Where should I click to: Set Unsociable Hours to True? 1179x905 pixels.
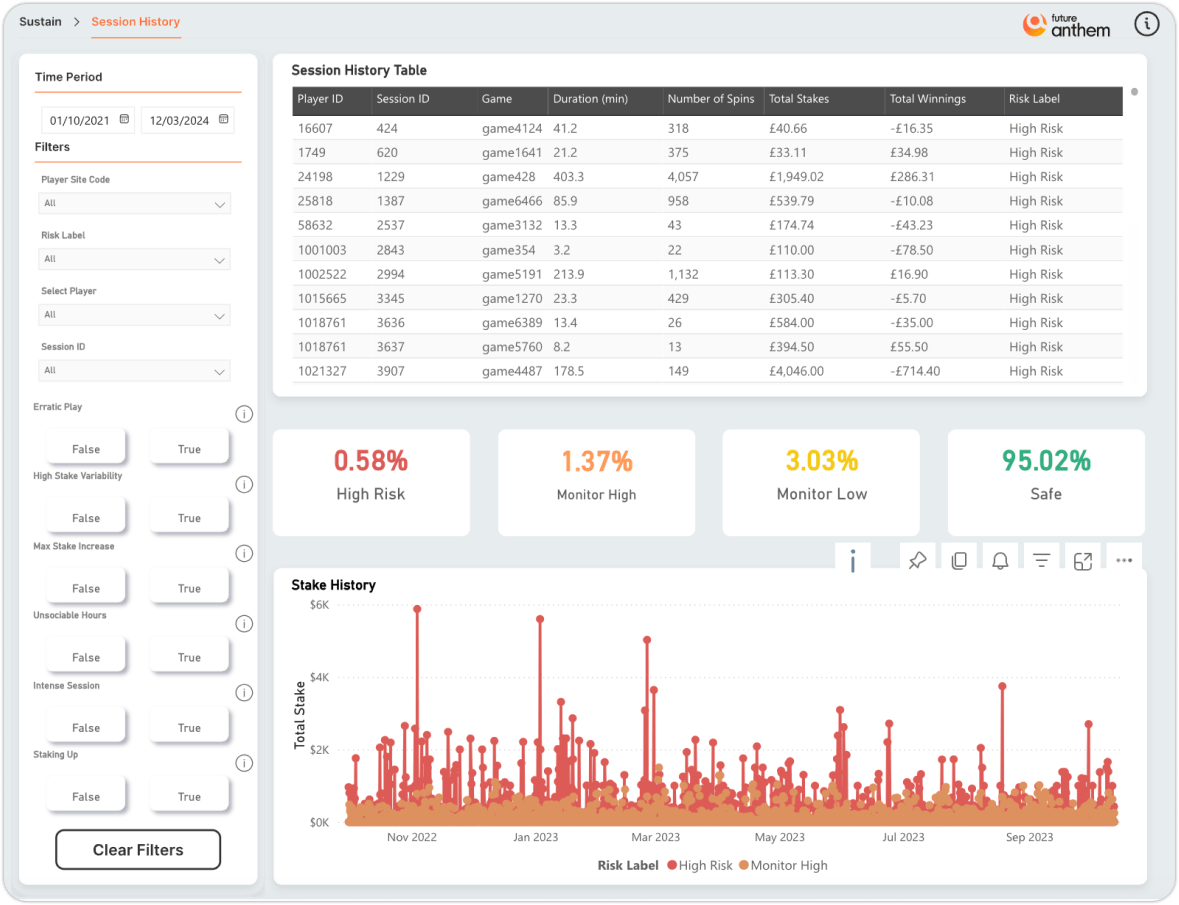189,657
